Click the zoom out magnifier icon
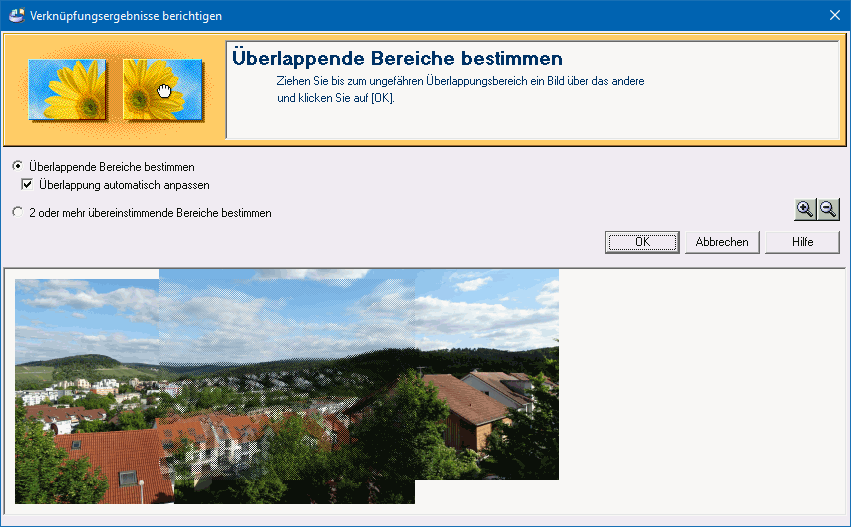This screenshot has width=851, height=527. tap(828, 209)
